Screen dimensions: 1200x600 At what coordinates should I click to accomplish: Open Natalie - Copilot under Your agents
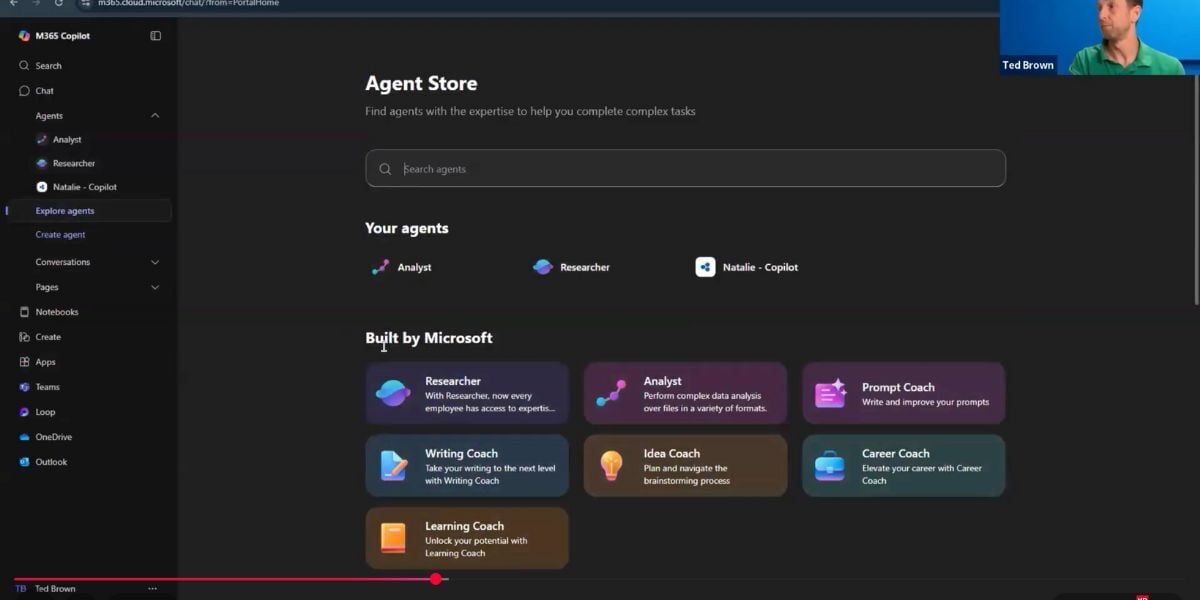tap(747, 267)
